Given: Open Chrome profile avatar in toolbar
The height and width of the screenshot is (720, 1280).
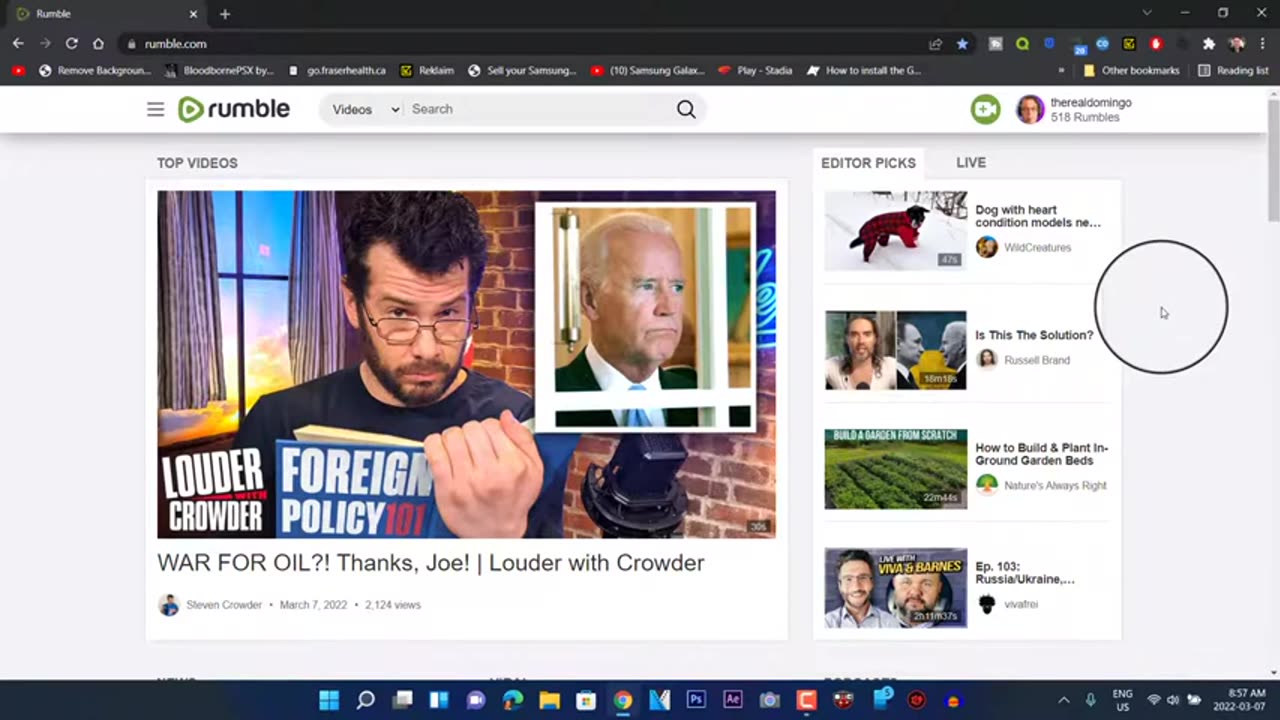Looking at the screenshot, I should [x=1237, y=44].
